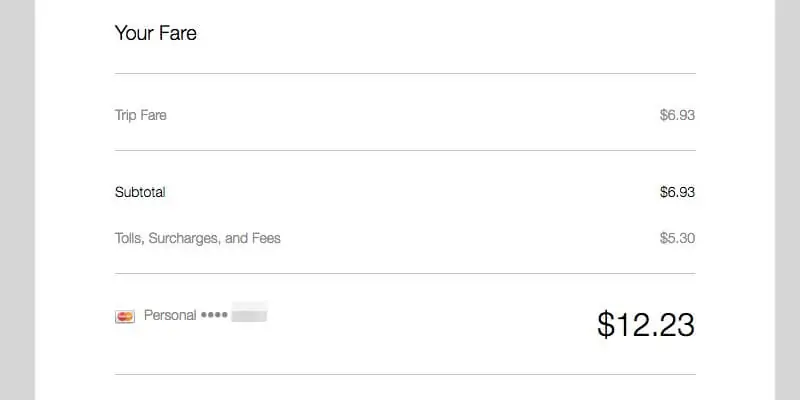Click the blurred card last digits
This screenshot has height=400, width=800.
tap(249, 312)
